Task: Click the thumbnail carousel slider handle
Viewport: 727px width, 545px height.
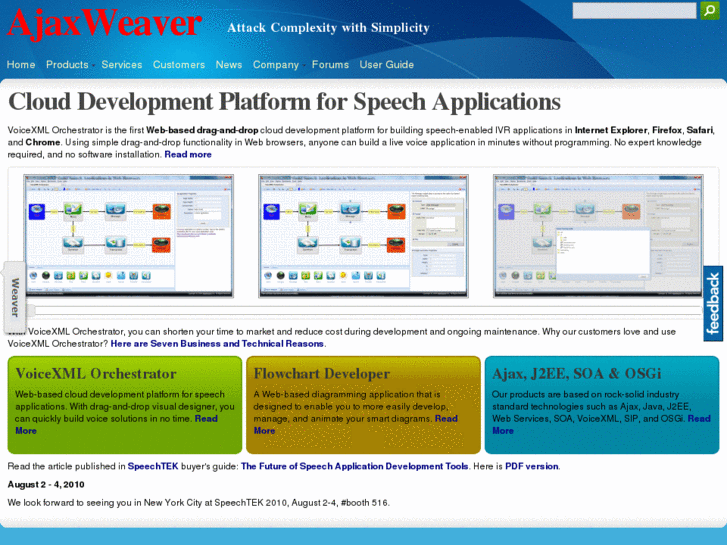Action: 31,310
